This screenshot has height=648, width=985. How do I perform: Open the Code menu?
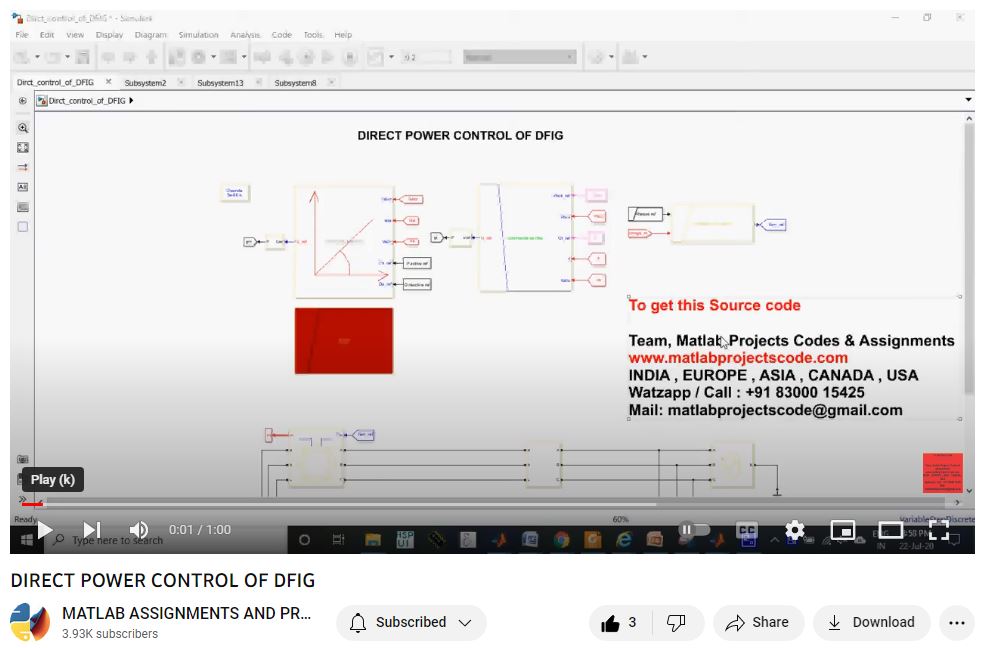[x=281, y=35]
